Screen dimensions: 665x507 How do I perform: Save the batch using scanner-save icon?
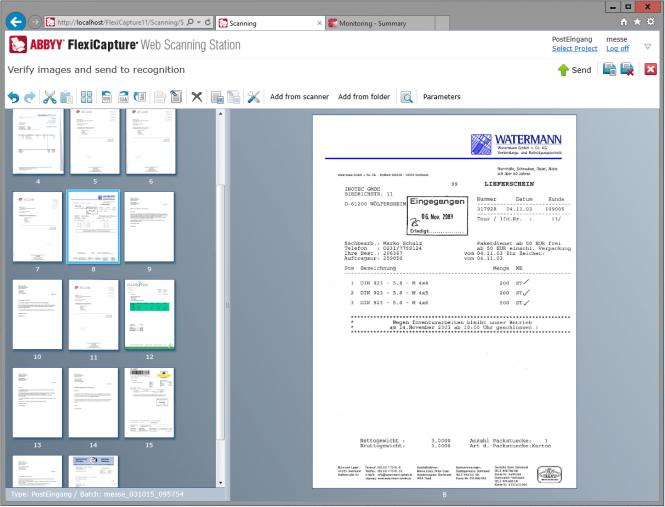609,69
